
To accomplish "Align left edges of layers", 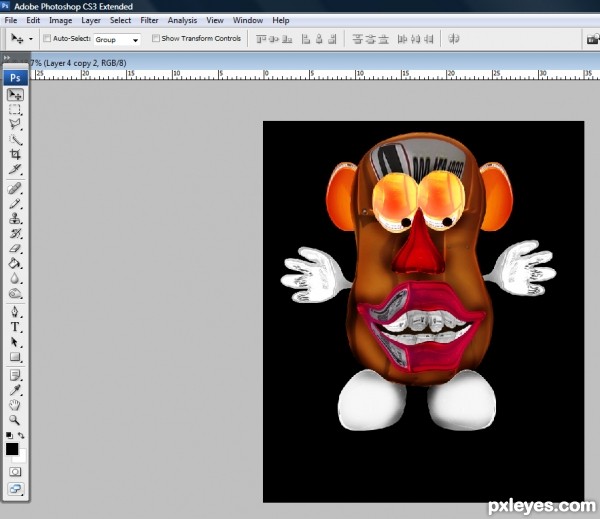I will 306,39.
